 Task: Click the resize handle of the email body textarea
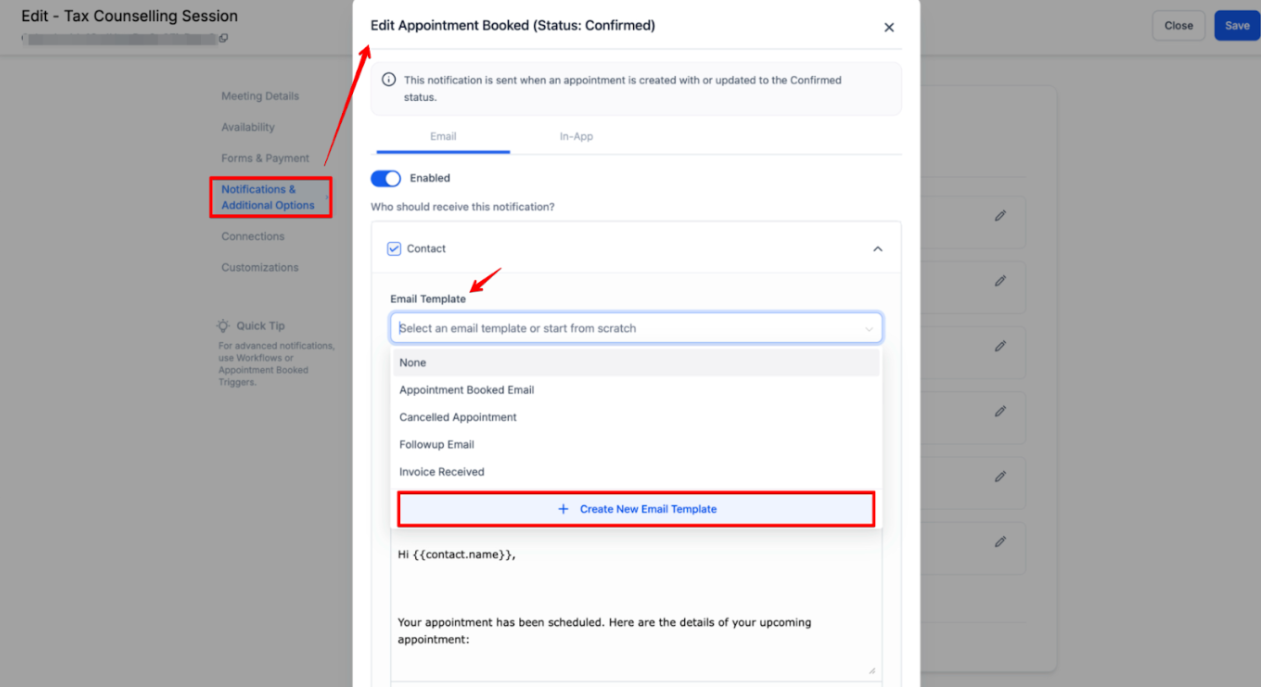(x=871, y=670)
